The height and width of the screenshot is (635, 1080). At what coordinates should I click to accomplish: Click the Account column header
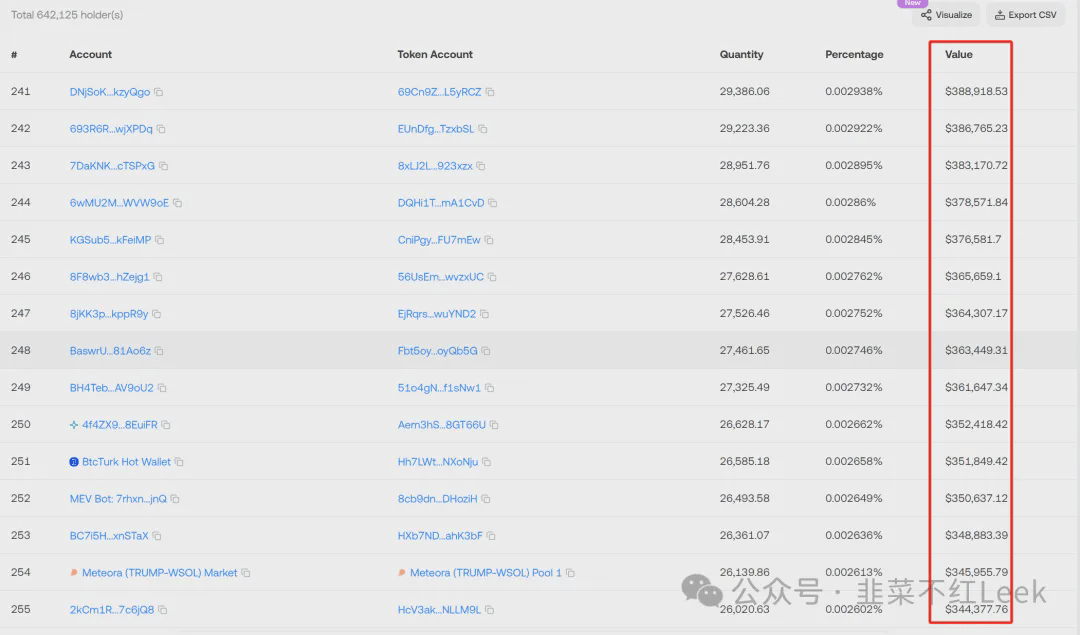tap(90, 54)
